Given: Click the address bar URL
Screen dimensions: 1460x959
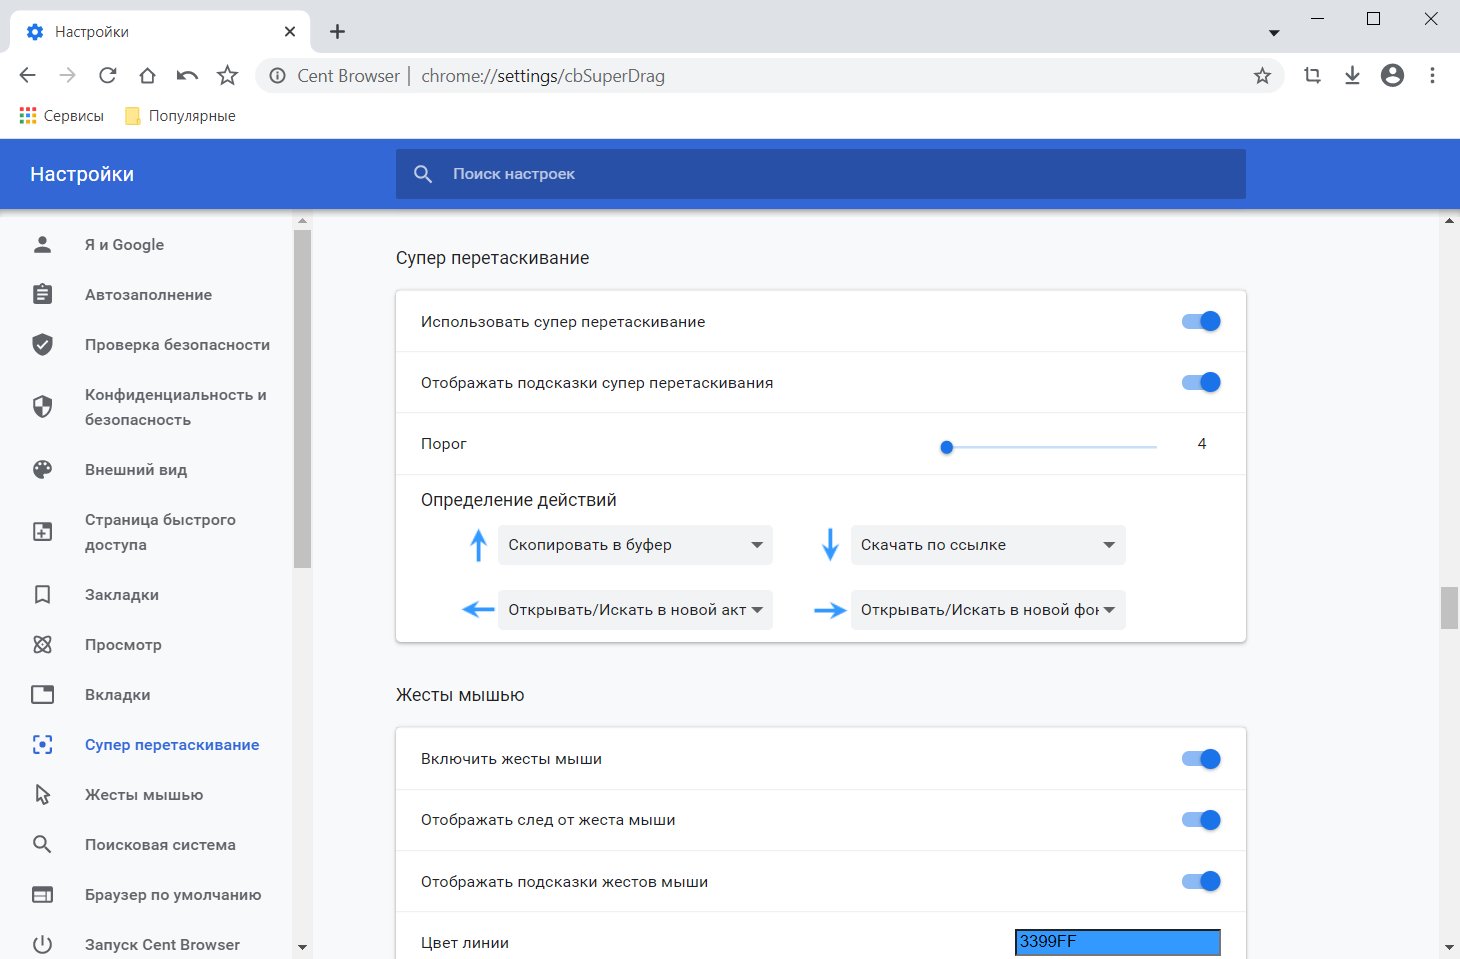Looking at the screenshot, I should tap(543, 76).
